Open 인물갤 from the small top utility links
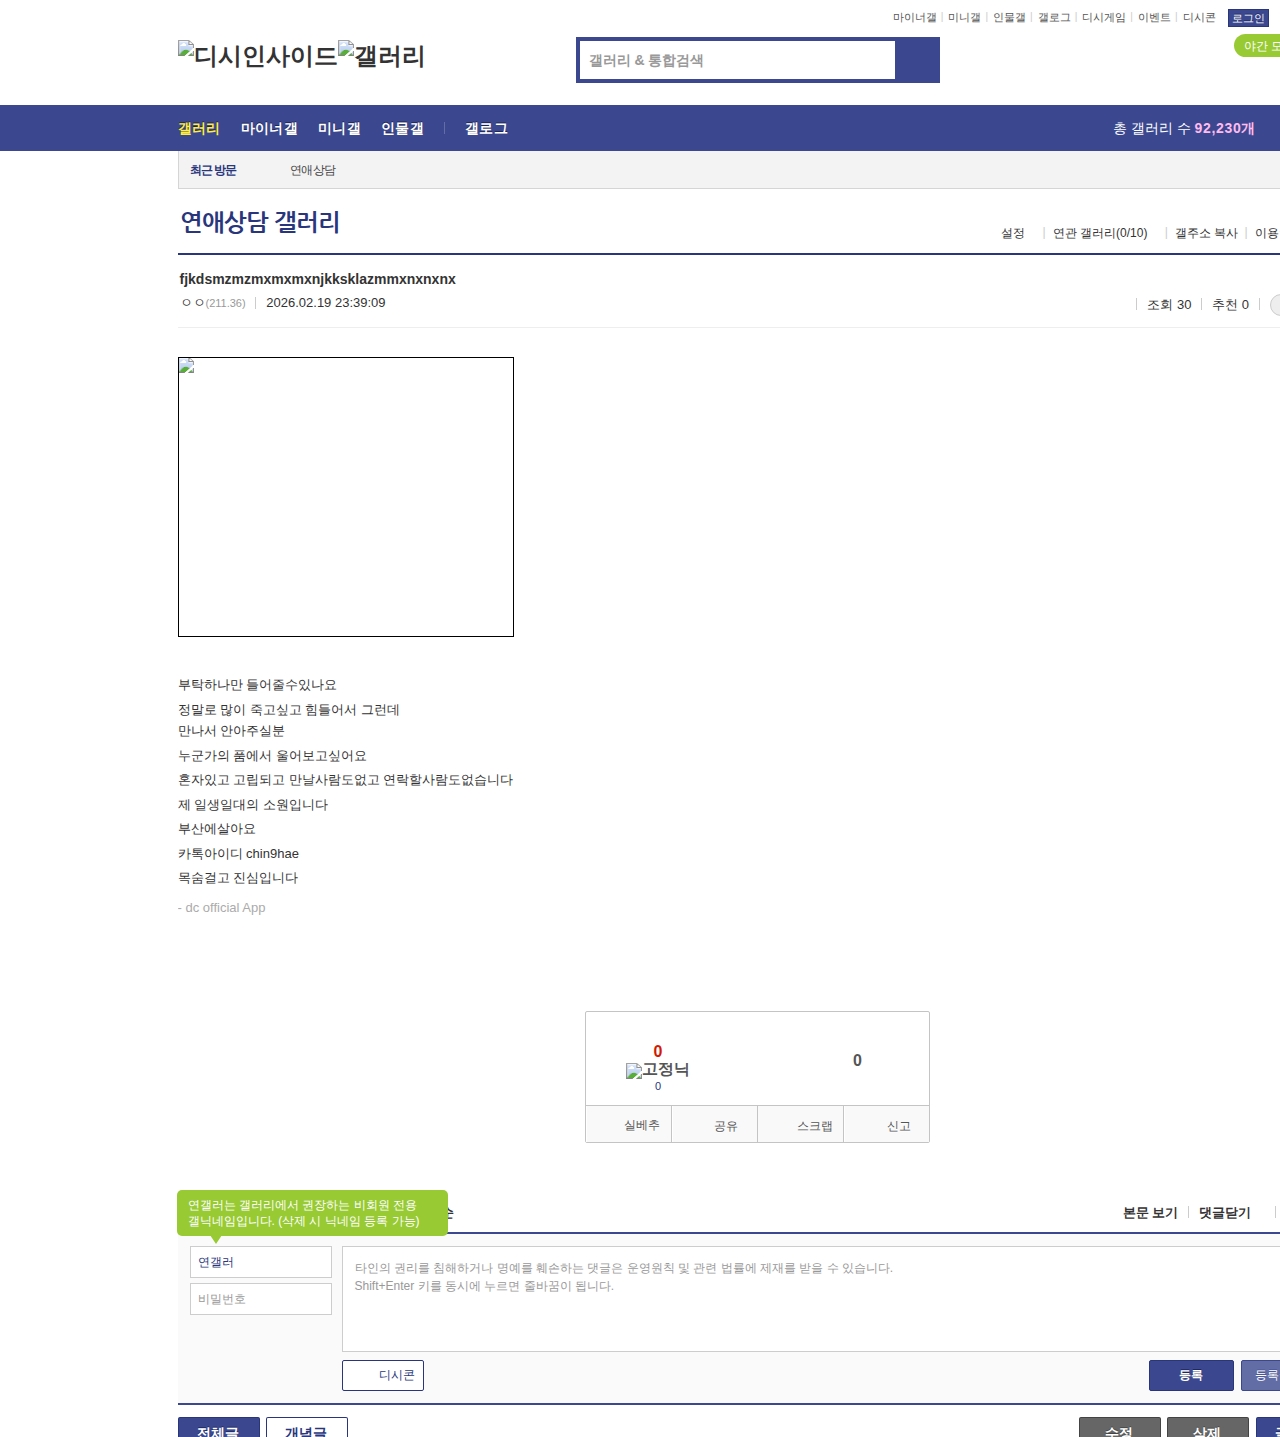This screenshot has width=1280, height=1437. coord(1009,18)
